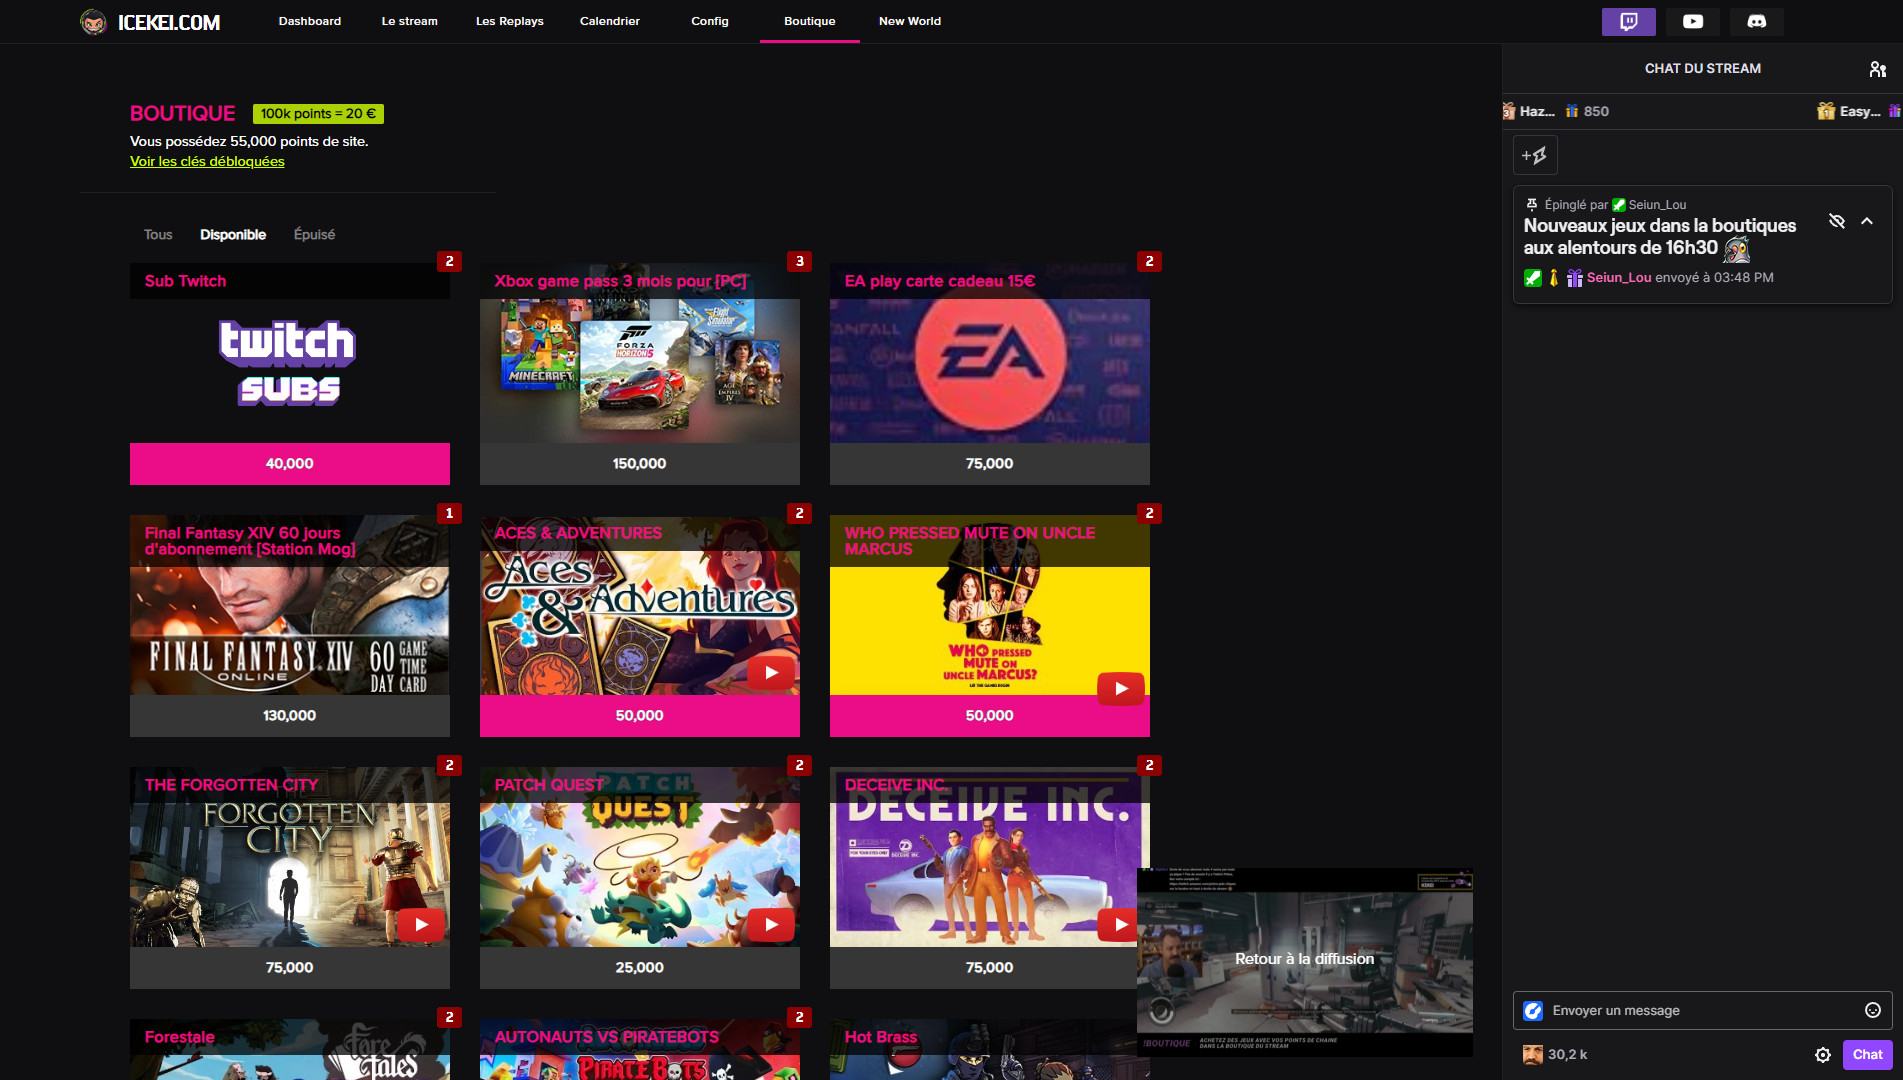Open the YouTube icon button

click(1692, 21)
